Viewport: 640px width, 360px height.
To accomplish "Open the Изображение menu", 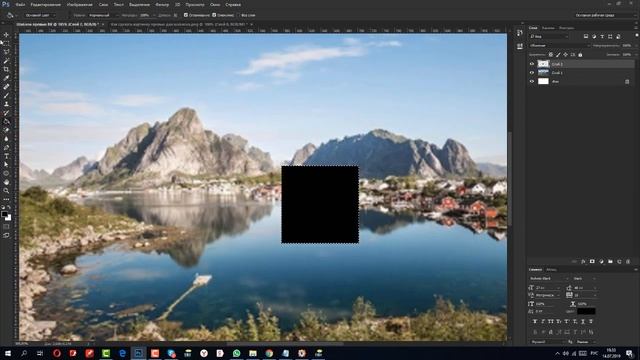I will [79, 4].
